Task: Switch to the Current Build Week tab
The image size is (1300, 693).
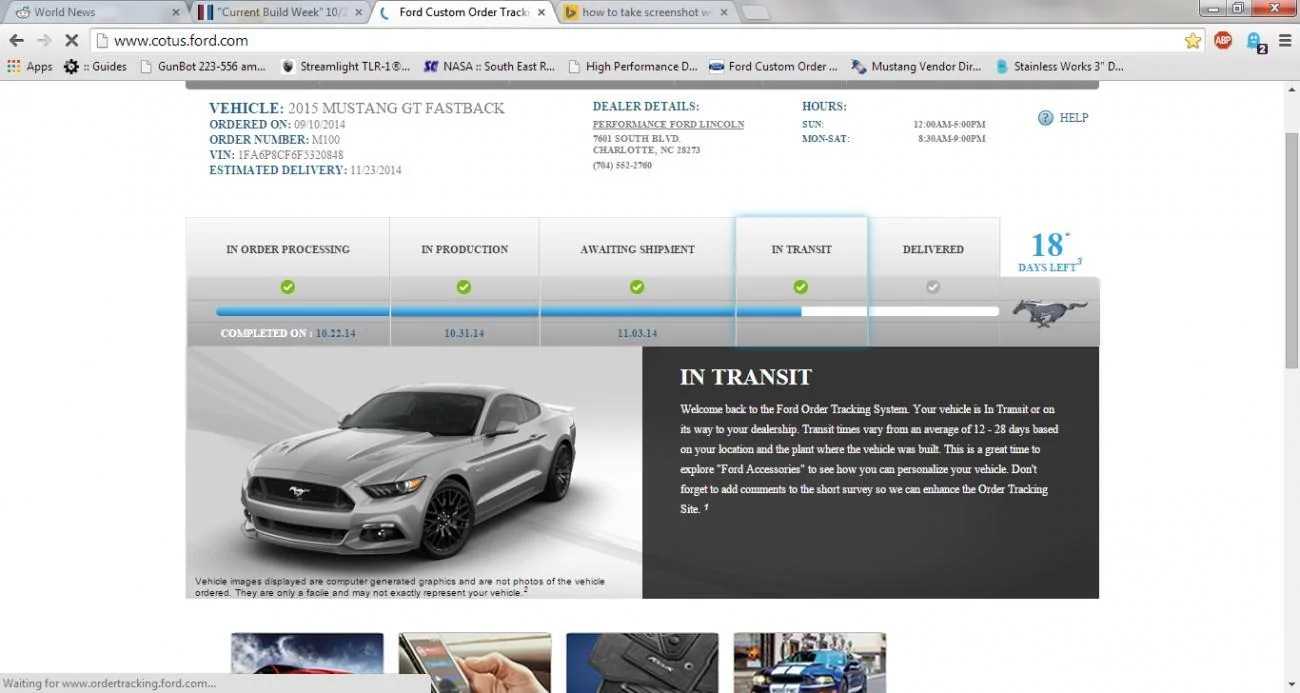Action: click(280, 12)
